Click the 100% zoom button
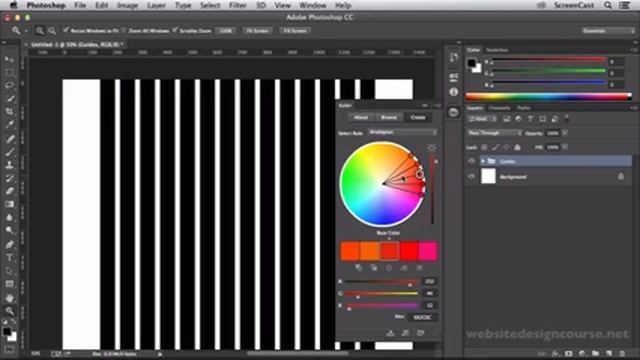This screenshot has width=640, height=360. tap(226, 31)
